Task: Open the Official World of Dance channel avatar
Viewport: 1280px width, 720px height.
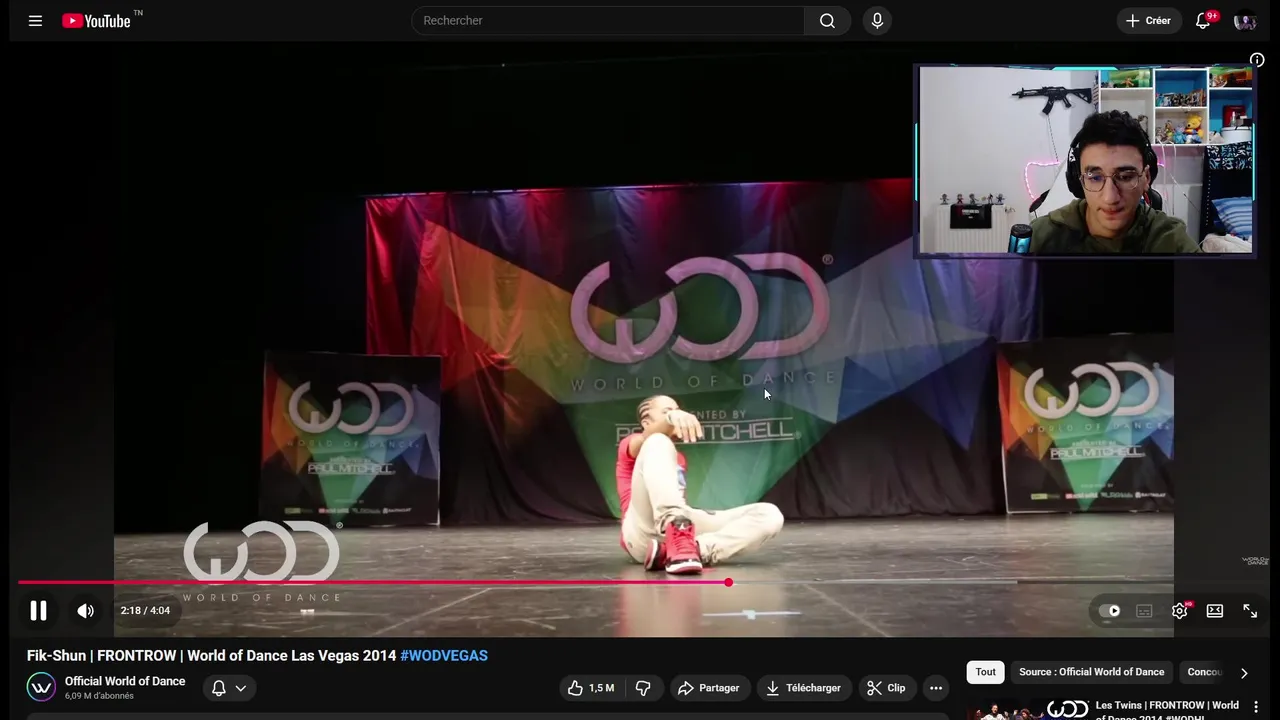Action: pos(41,687)
